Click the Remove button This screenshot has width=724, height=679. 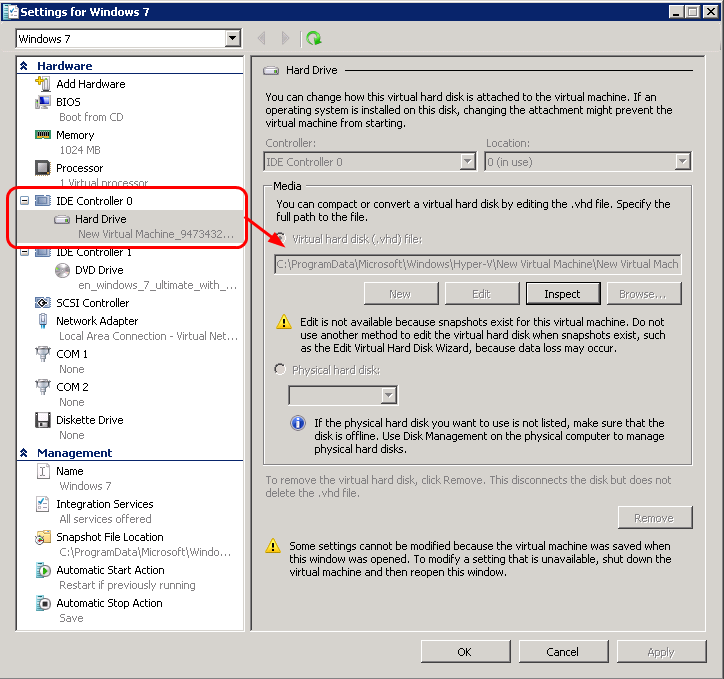[x=655, y=518]
